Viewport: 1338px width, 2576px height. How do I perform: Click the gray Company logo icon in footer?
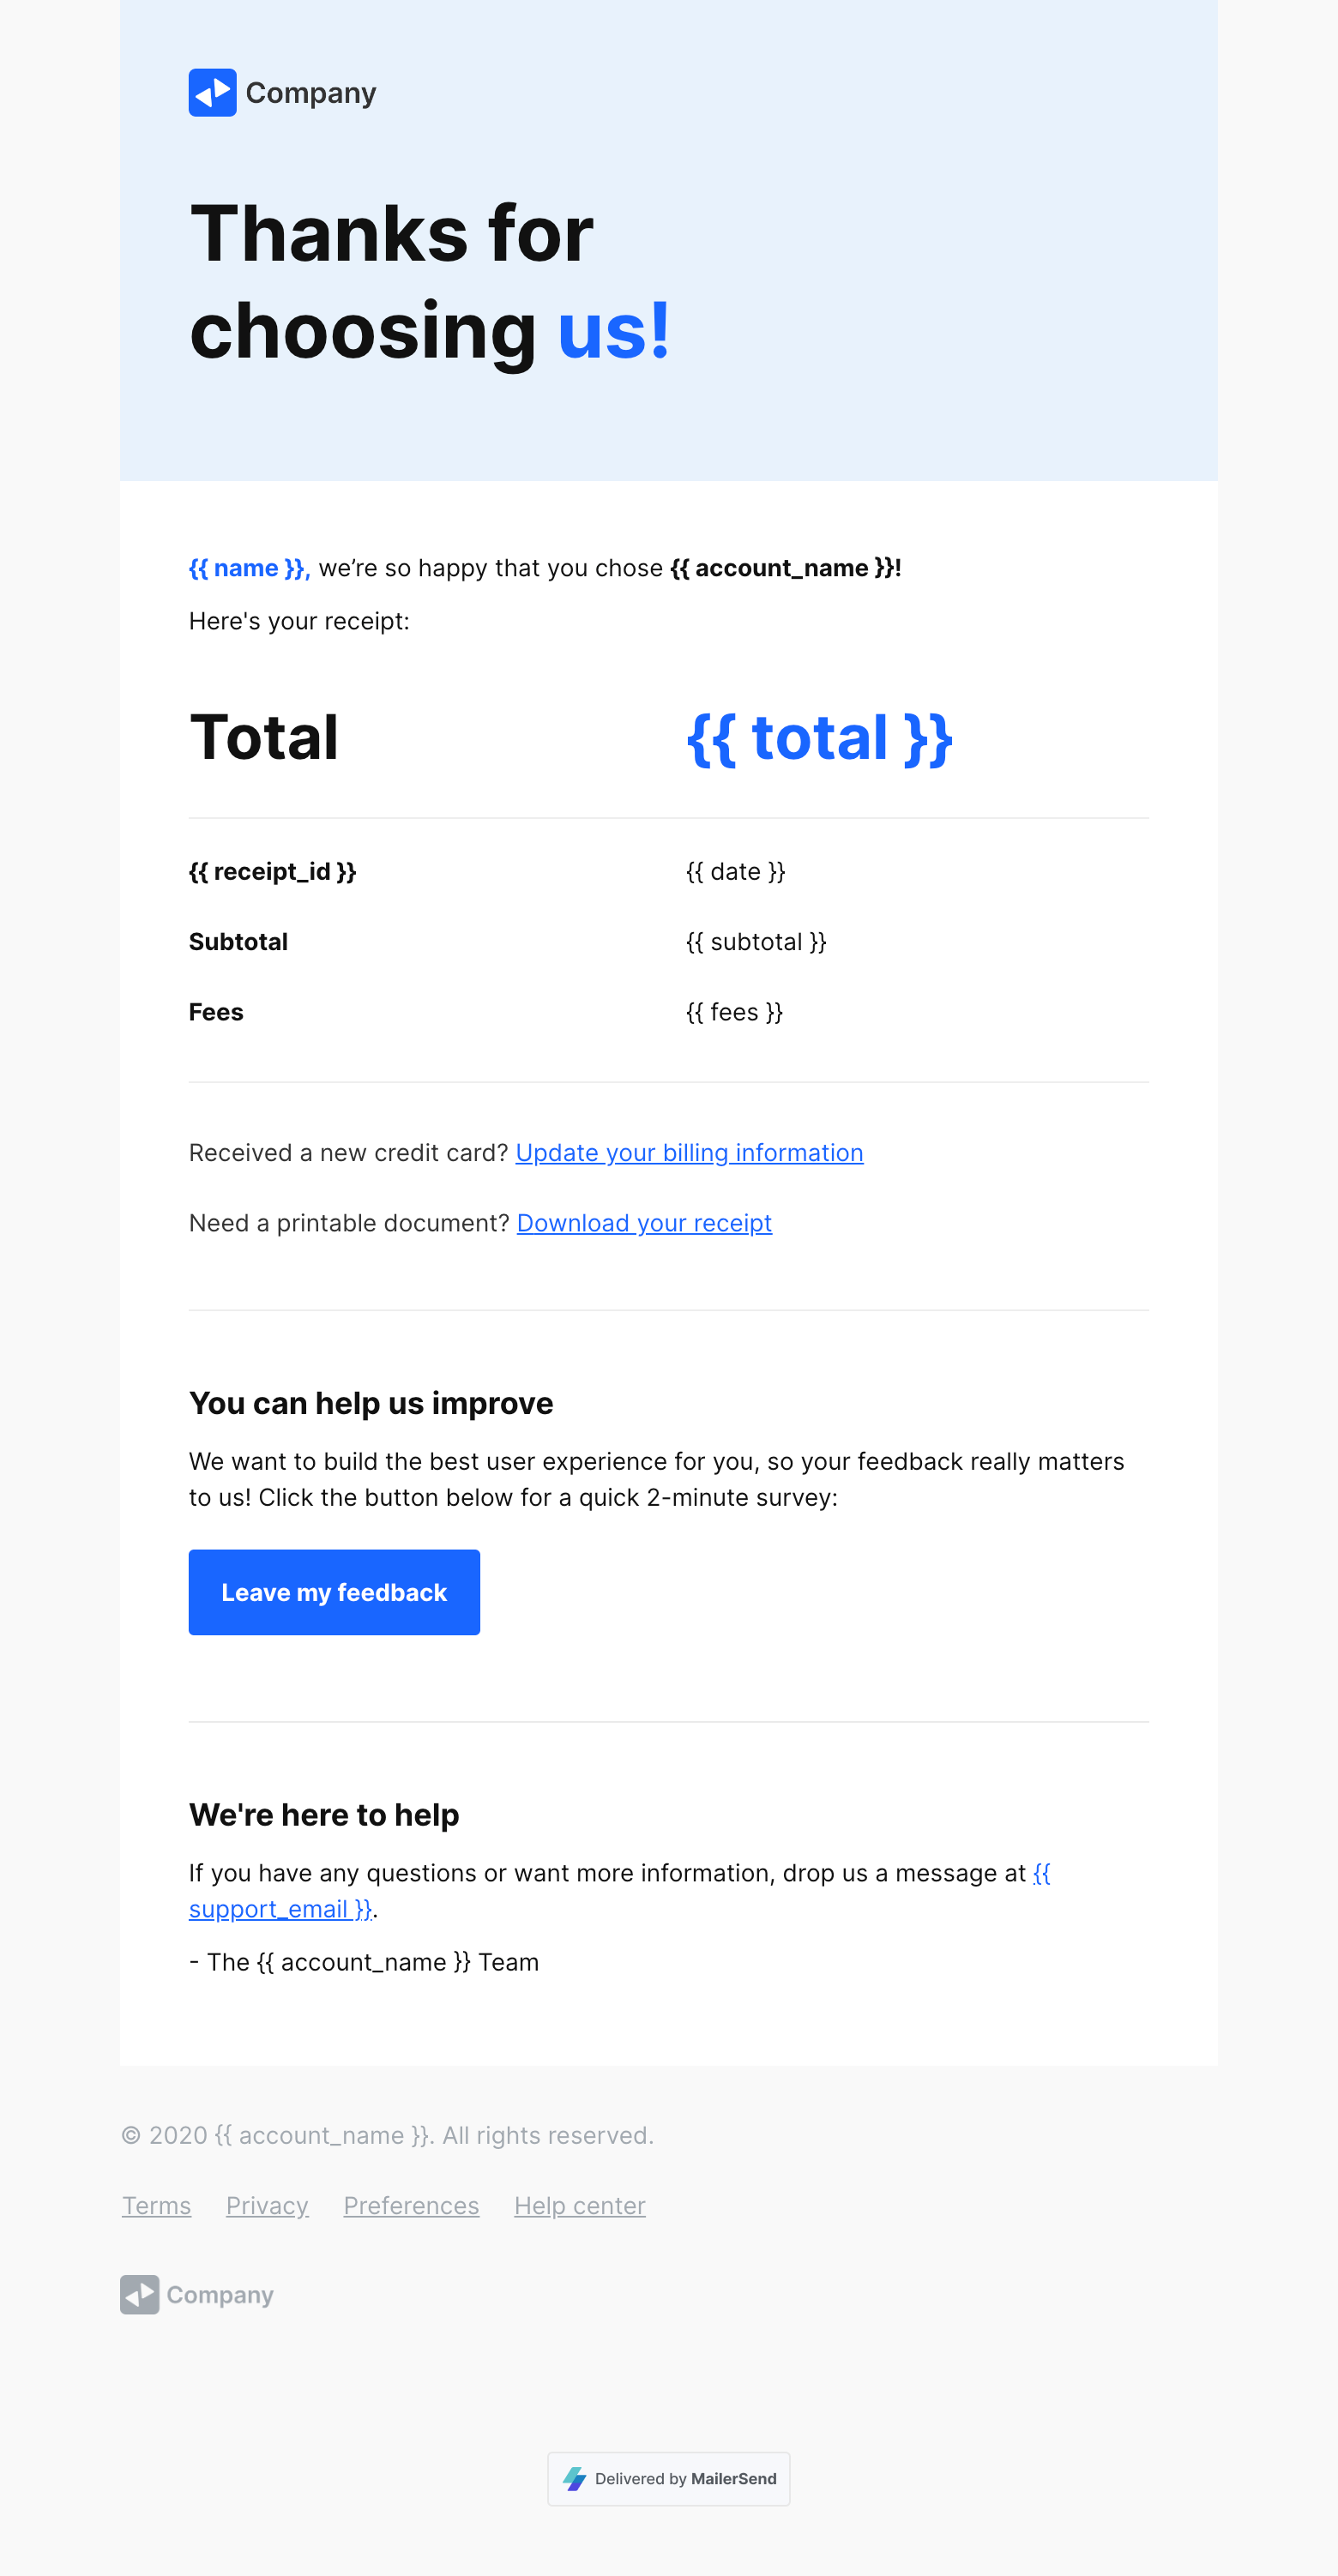tap(139, 2294)
